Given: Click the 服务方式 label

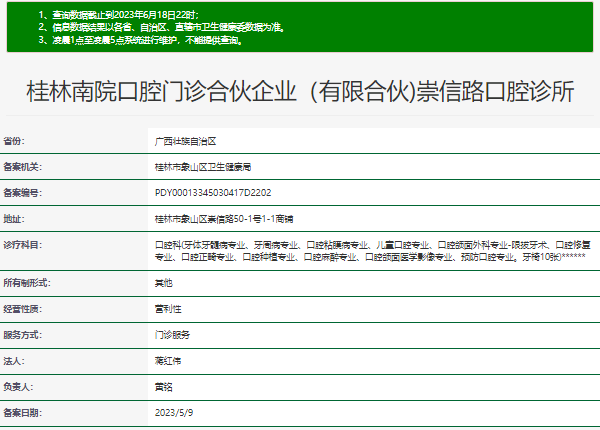Looking at the screenshot, I should pos(22,335).
